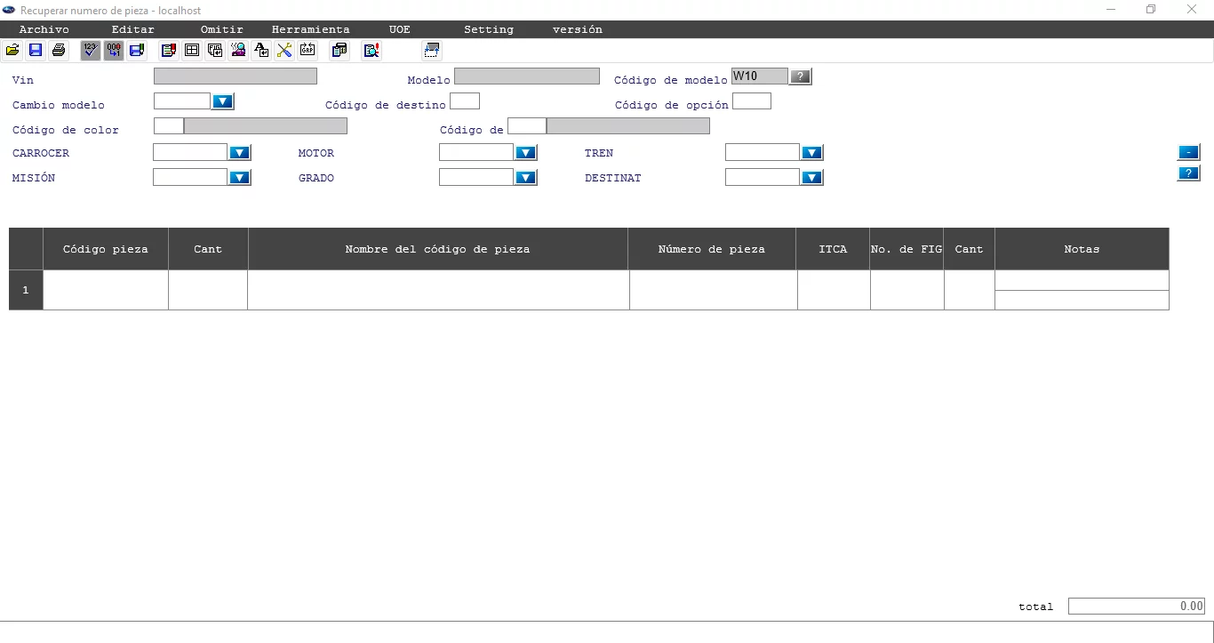Click the wrench and screwdriver tools icon
Viewport: 1214px width, 643px height.
[284, 50]
